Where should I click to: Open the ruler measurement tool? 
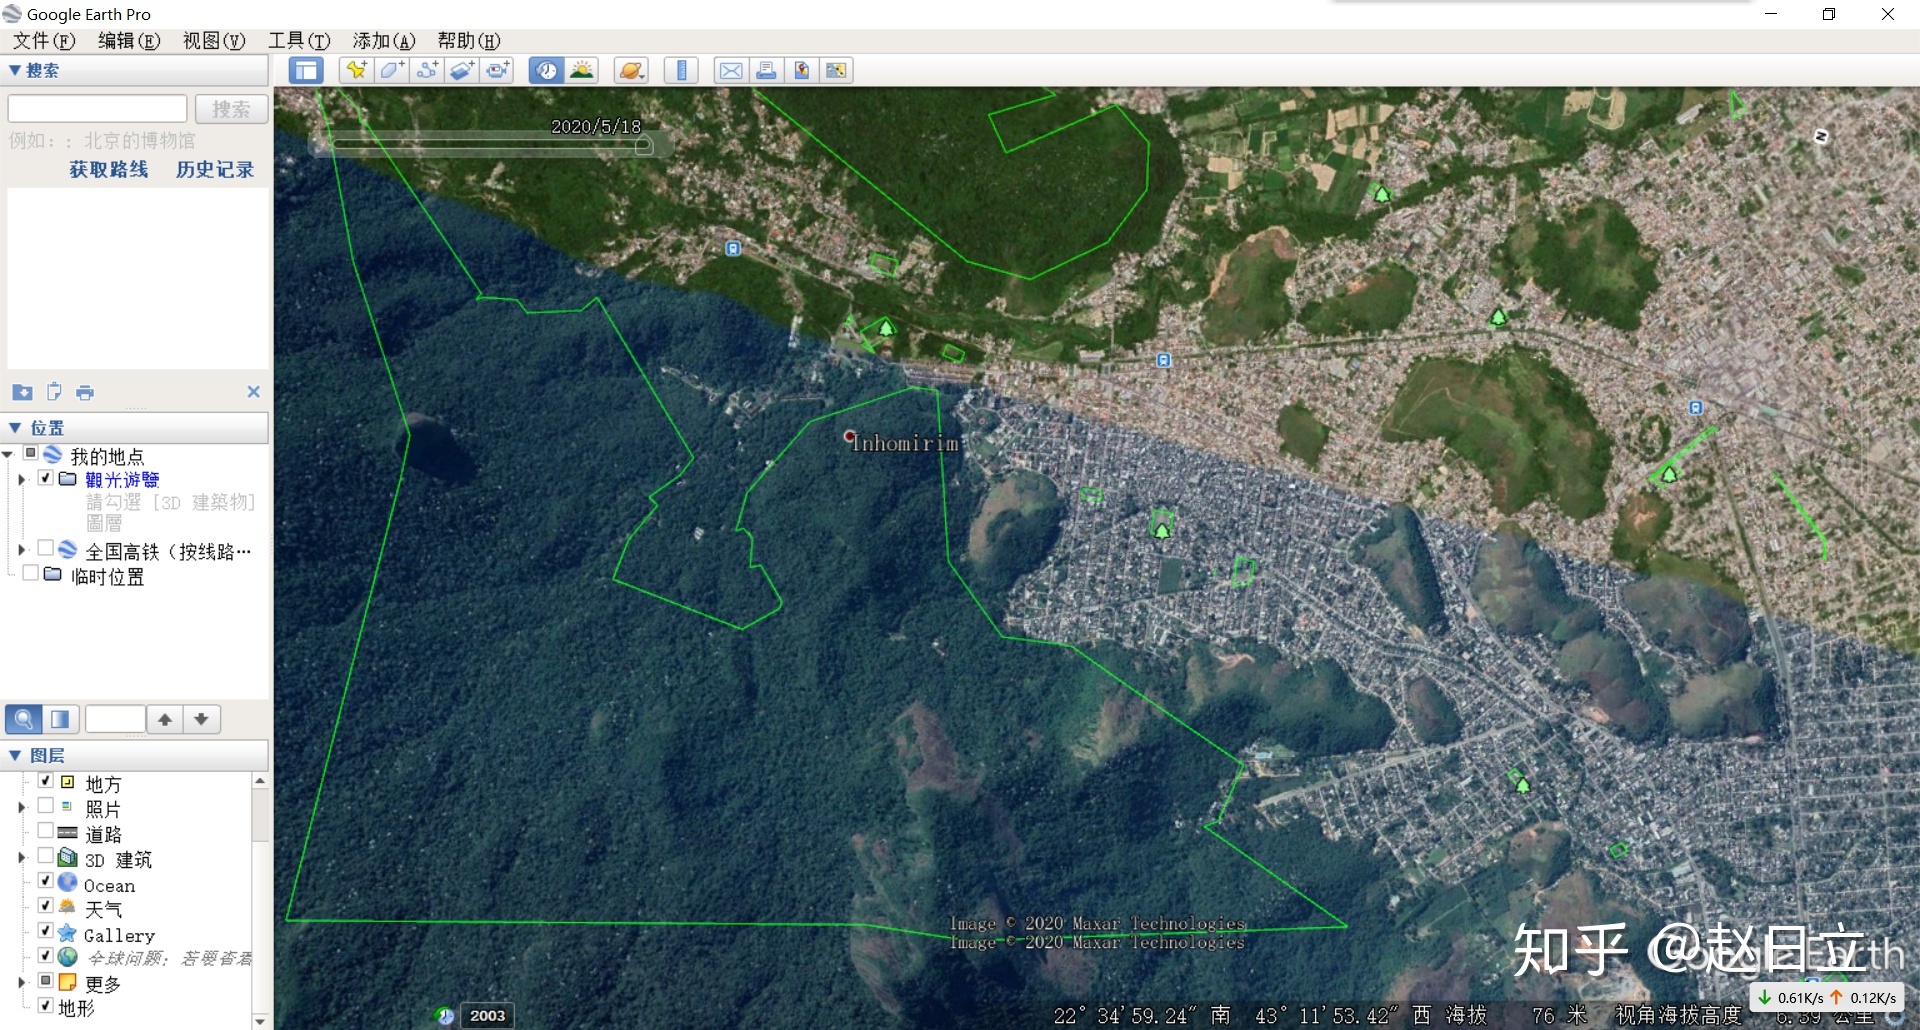681,70
